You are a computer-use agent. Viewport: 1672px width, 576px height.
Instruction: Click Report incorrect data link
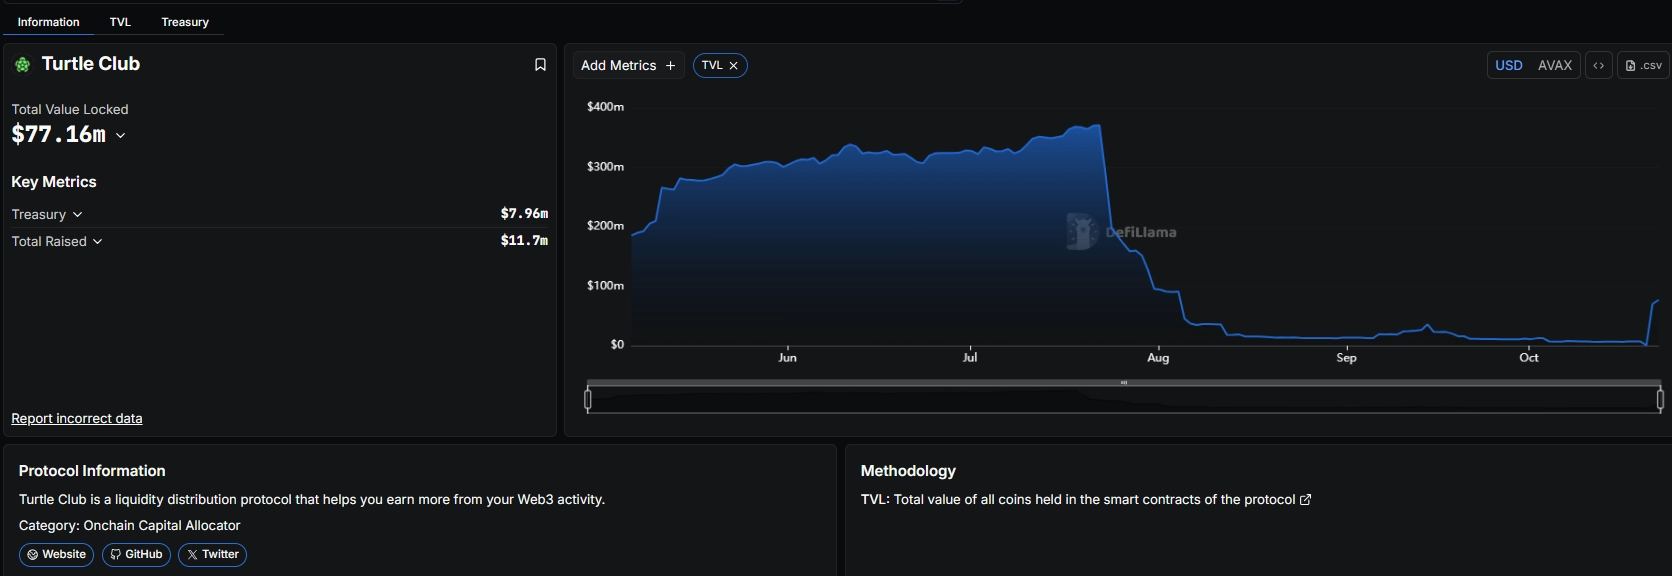click(x=77, y=419)
